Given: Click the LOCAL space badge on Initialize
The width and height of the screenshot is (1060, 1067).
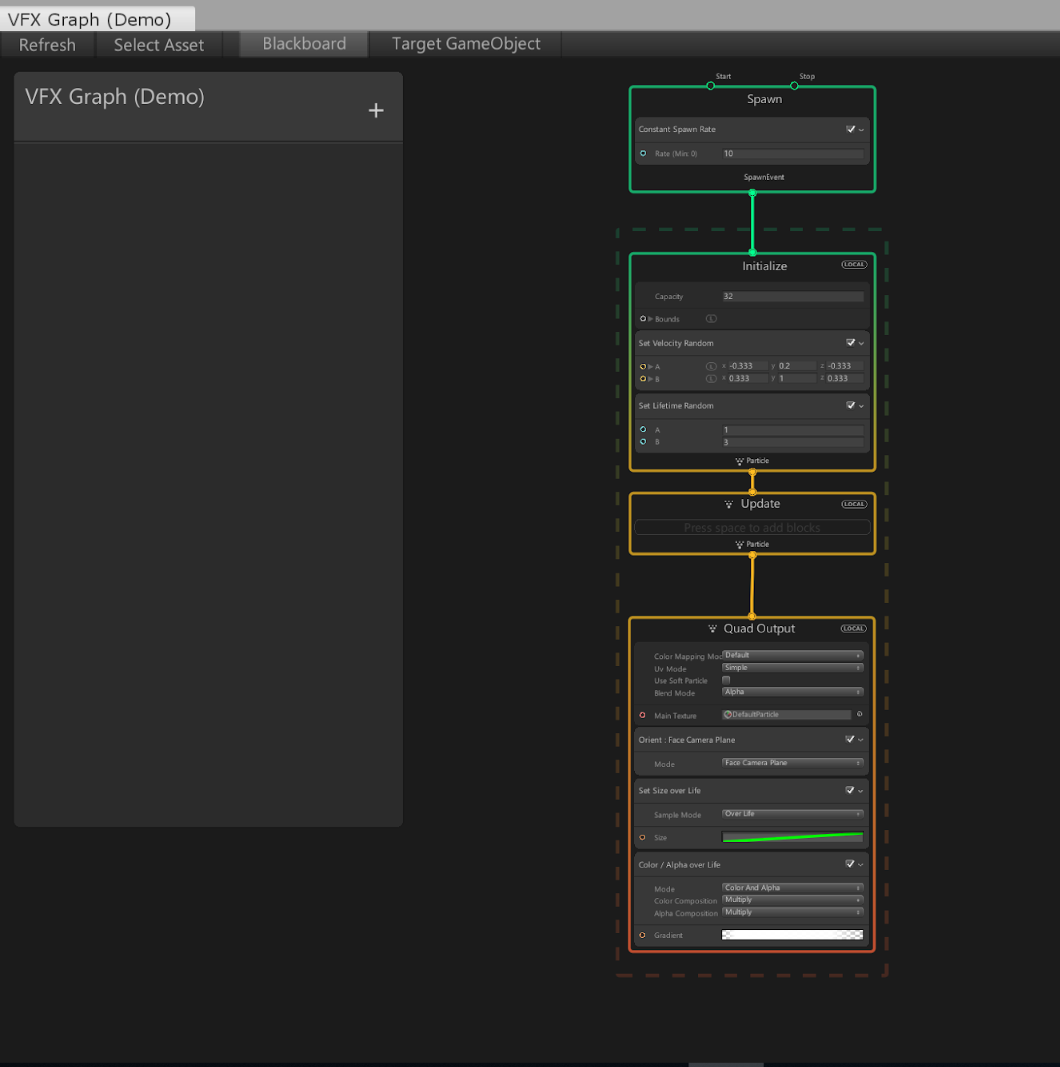Looking at the screenshot, I should 853,265.
